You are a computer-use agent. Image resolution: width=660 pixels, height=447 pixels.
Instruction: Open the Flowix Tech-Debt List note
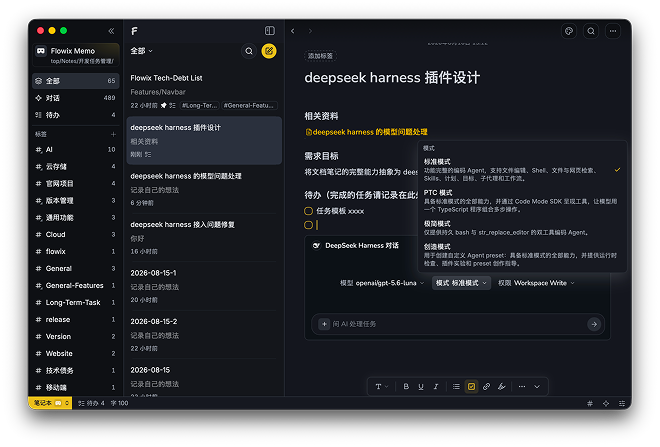click(204, 92)
